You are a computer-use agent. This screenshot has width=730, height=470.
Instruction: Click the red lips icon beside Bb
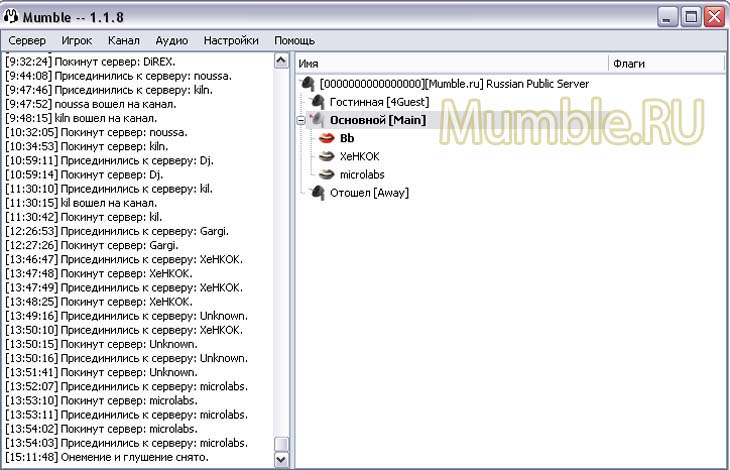(x=327, y=138)
